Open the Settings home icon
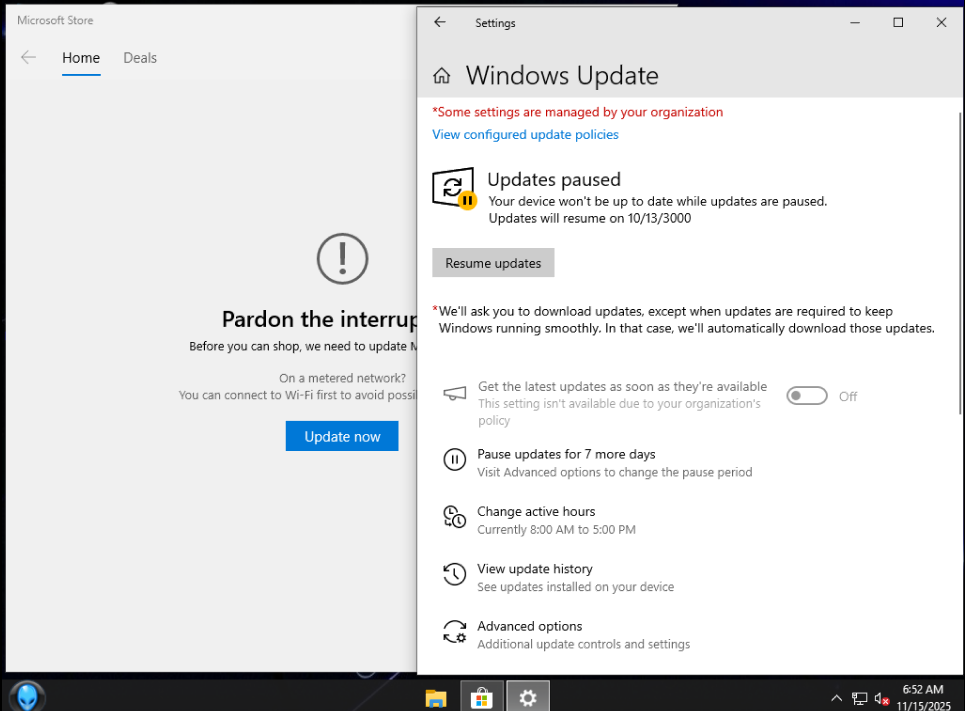This screenshot has height=711, width=965. coord(441,76)
